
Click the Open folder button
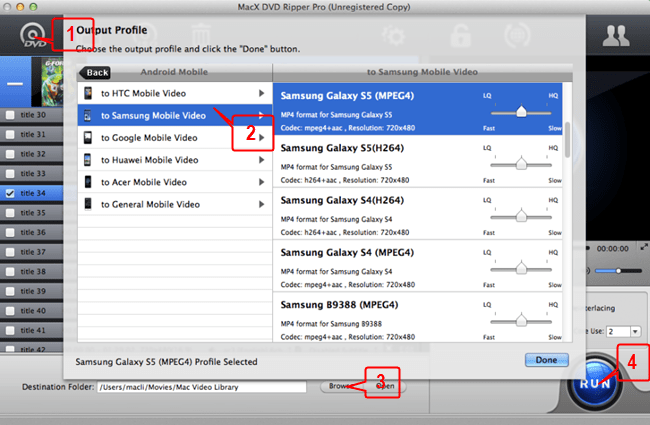coord(386,386)
